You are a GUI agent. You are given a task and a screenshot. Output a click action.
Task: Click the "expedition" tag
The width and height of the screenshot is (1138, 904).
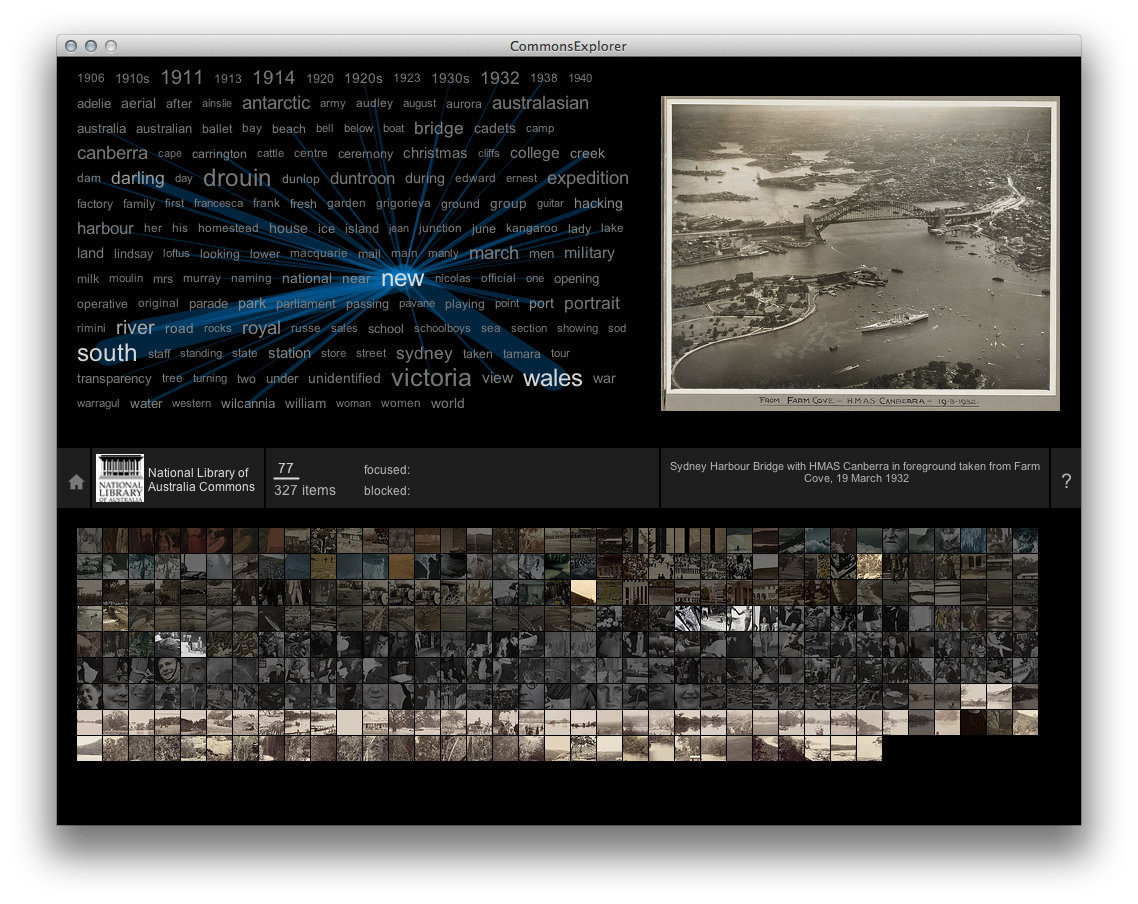pyautogui.click(x=588, y=178)
